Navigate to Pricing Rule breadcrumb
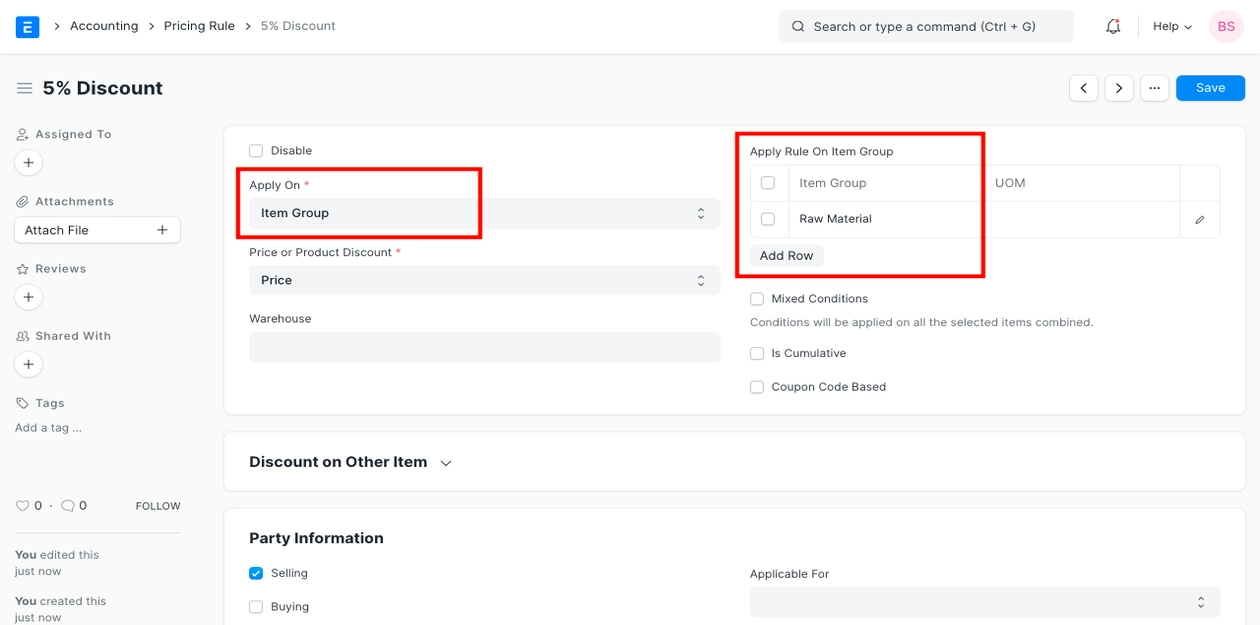The height and width of the screenshot is (625, 1260). click(199, 26)
